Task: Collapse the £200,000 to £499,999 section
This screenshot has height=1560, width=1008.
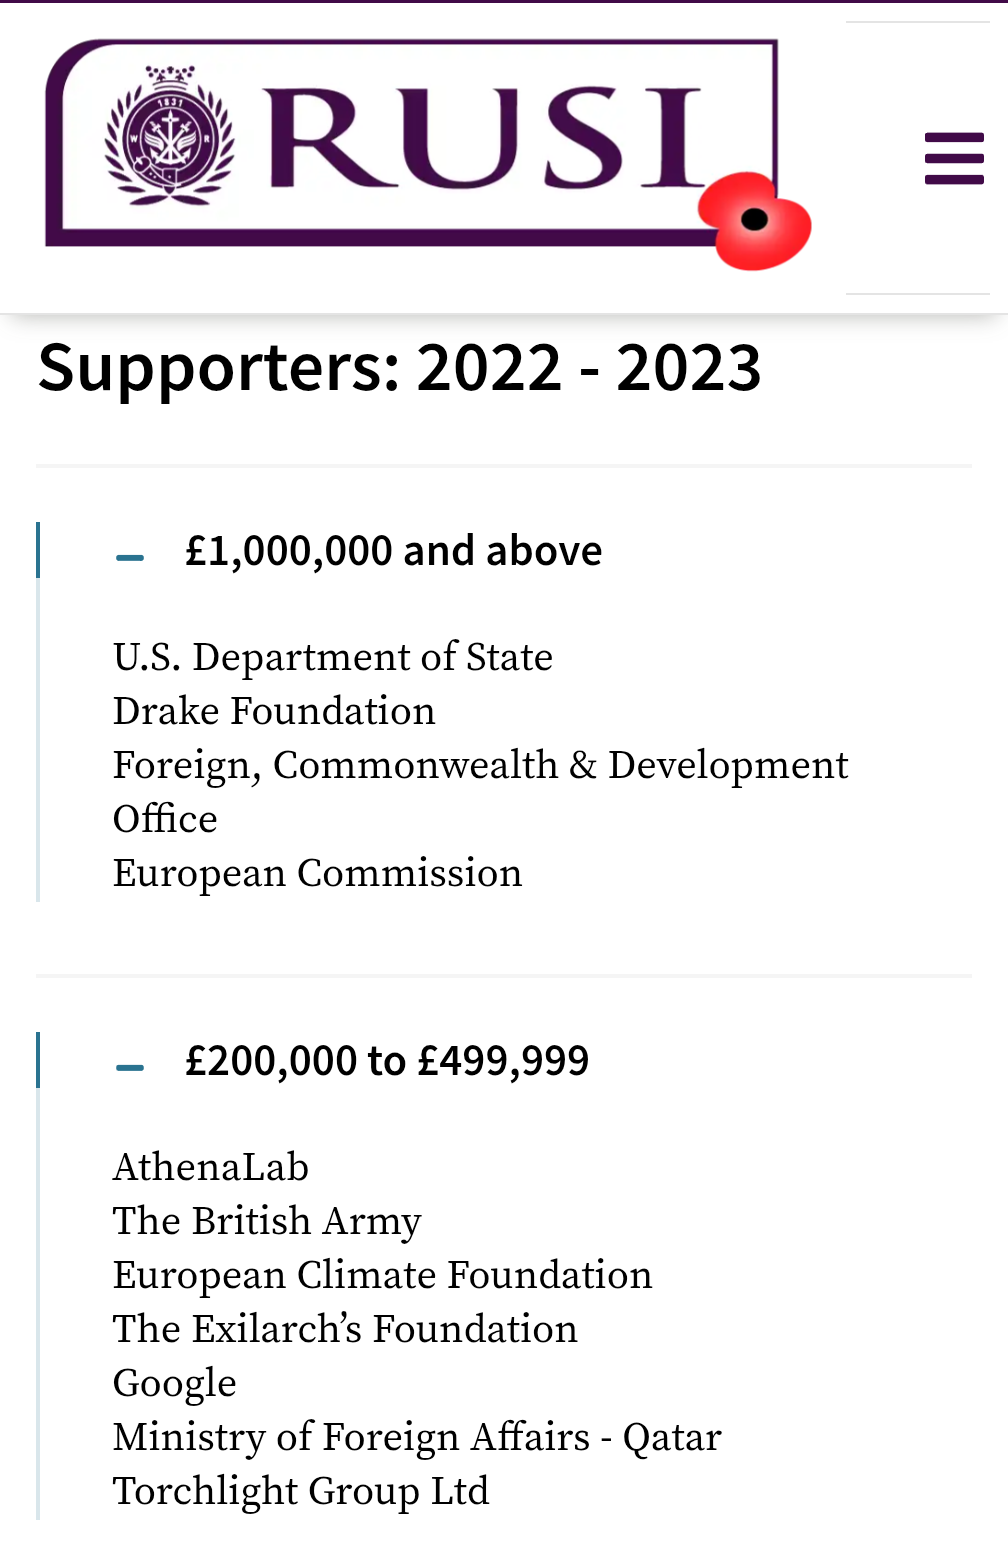Action: [387, 1061]
